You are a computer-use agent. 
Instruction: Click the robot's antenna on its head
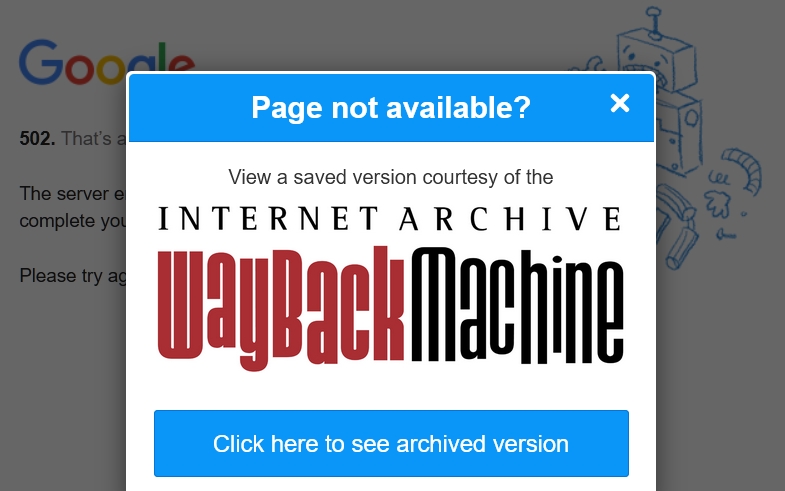pos(654,23)
